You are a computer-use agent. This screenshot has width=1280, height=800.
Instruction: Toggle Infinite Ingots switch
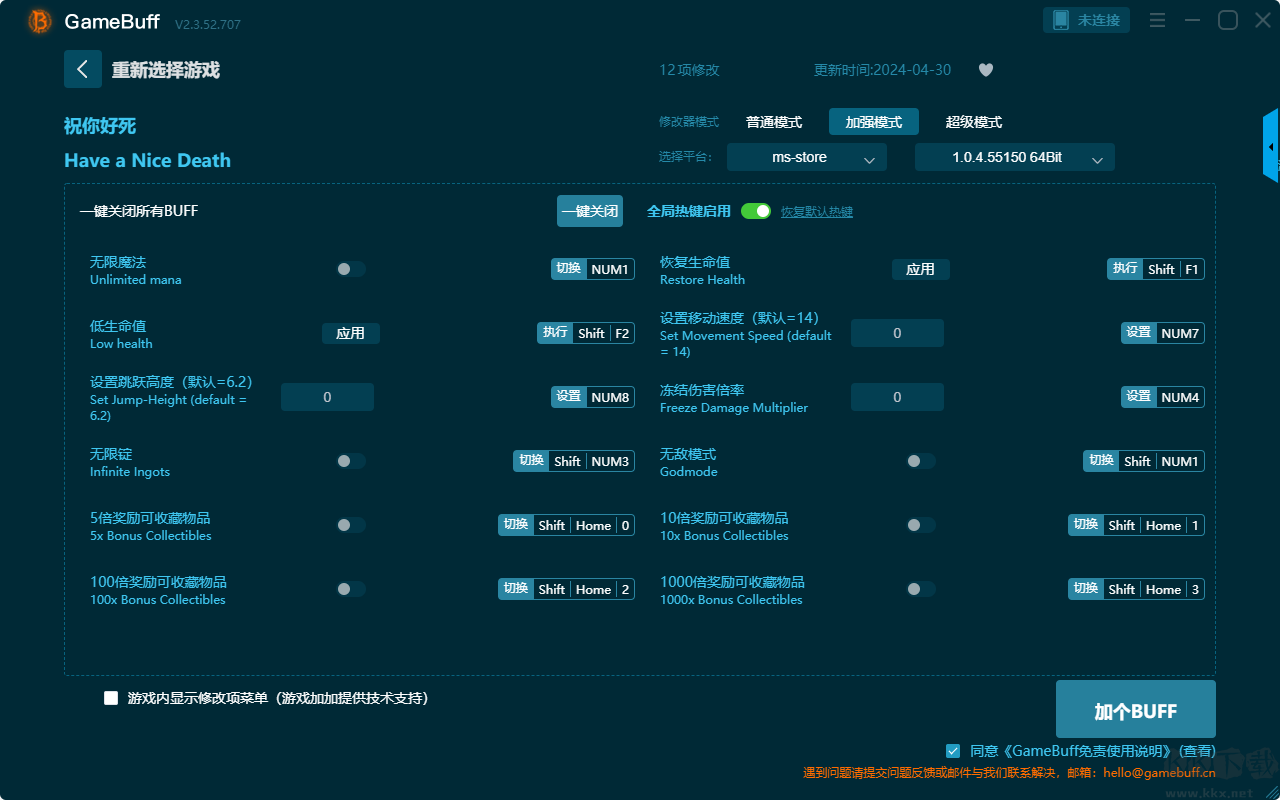click(x=351, y=461)
